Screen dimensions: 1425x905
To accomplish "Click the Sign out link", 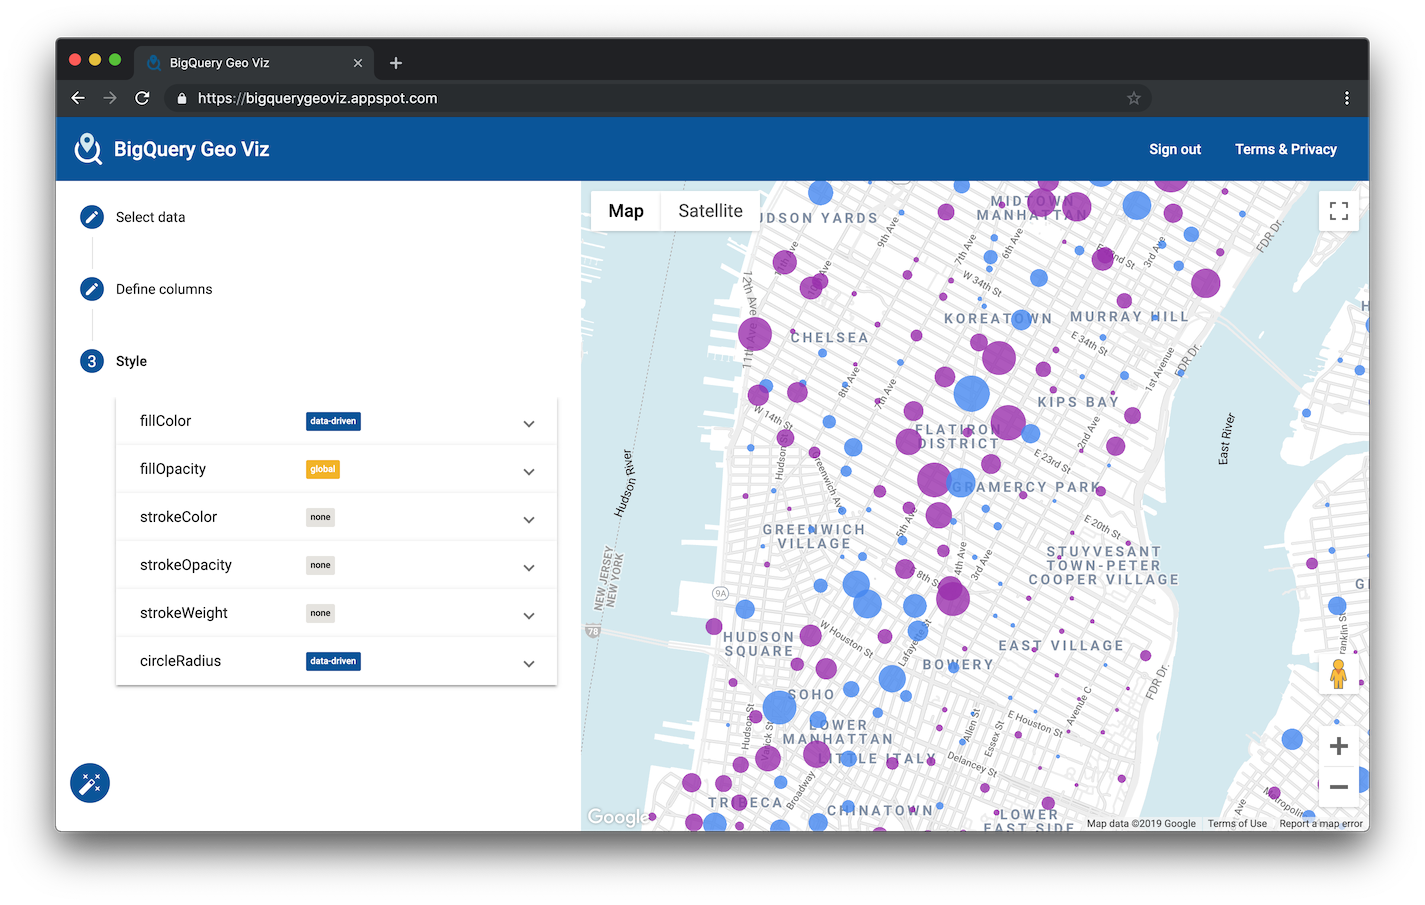I will pyautogui.click(x=1175, y=149).
